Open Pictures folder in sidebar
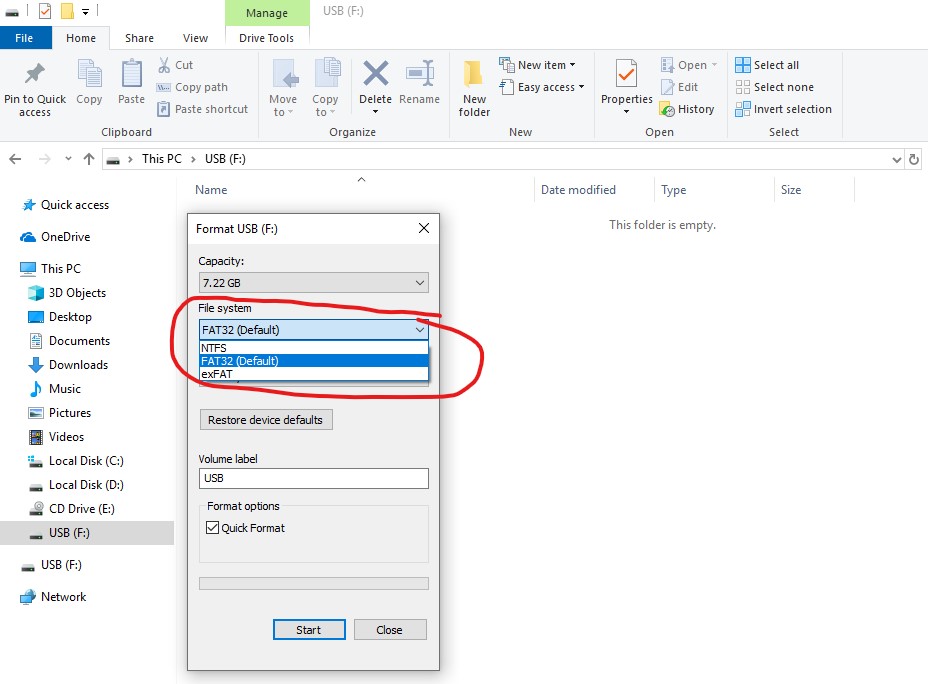The height and width of the screenshot is (684, 928). 59,412
